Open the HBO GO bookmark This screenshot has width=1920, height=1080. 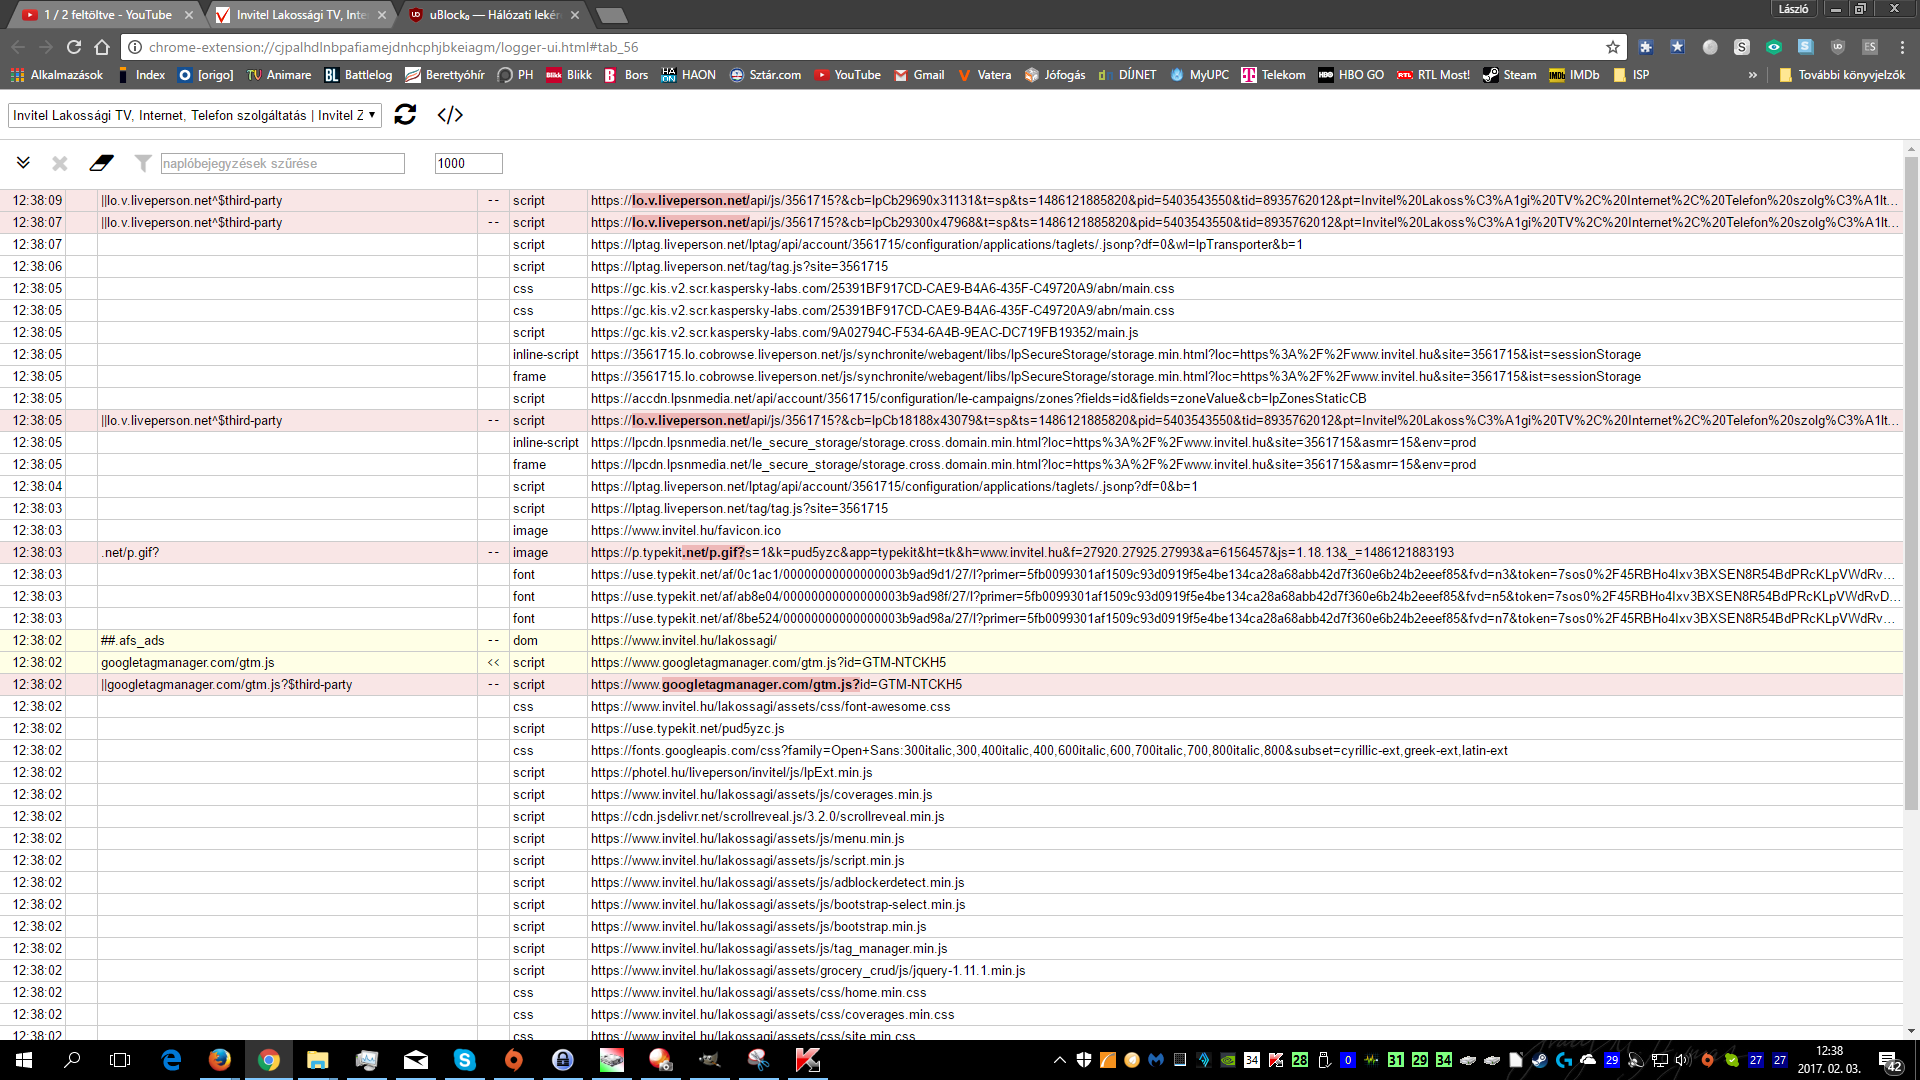[x=1351, y=75]
